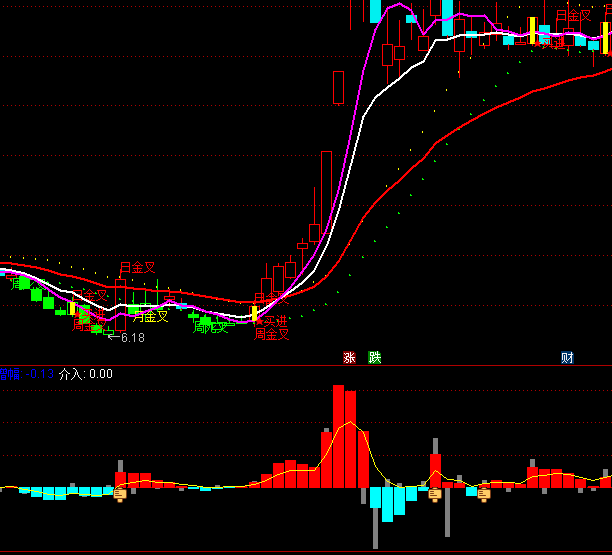Viewport: 612px width, 555px height.
Task: Click the yellow 月金叉 label
Action: point(151,316)
